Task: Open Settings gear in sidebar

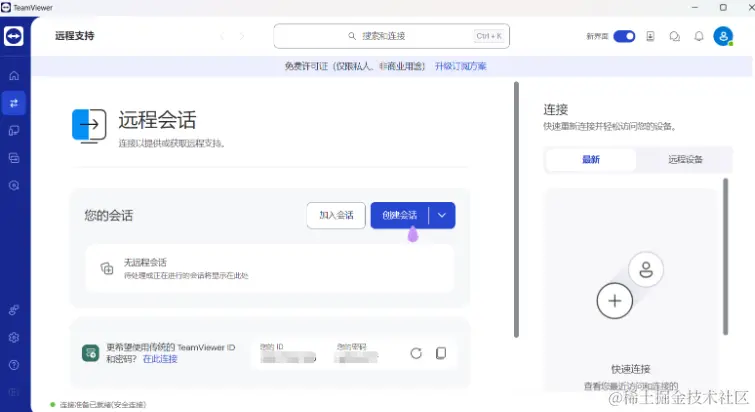Action: tap(14, 337)
